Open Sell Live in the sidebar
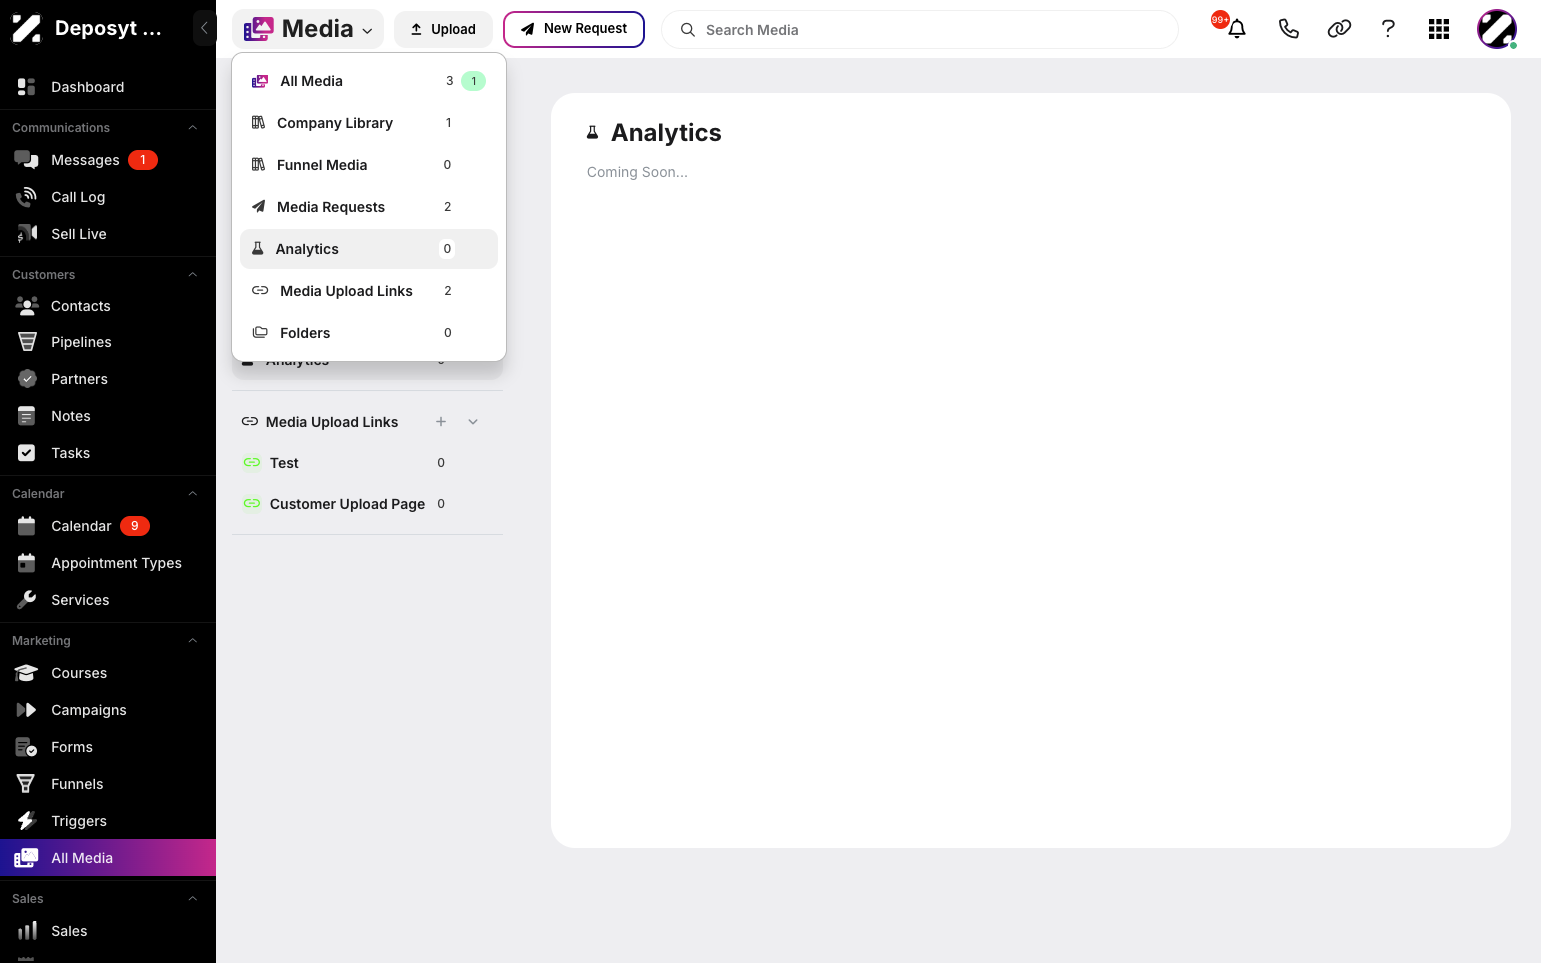Viewport: 1541px width, 963px height. (108, 234)
